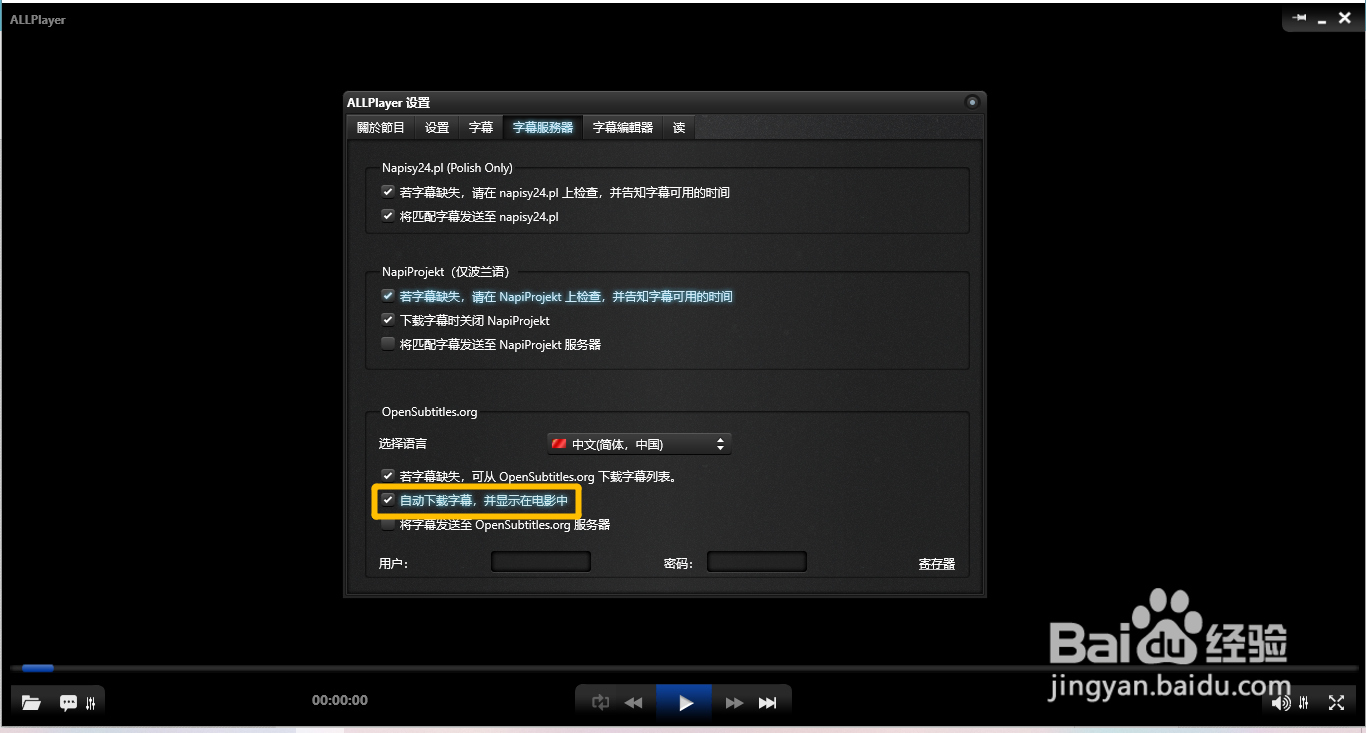The image size is (1366, 733).
Task: Select the 字幕服务器 tab
Action: (x=543, y=128)
